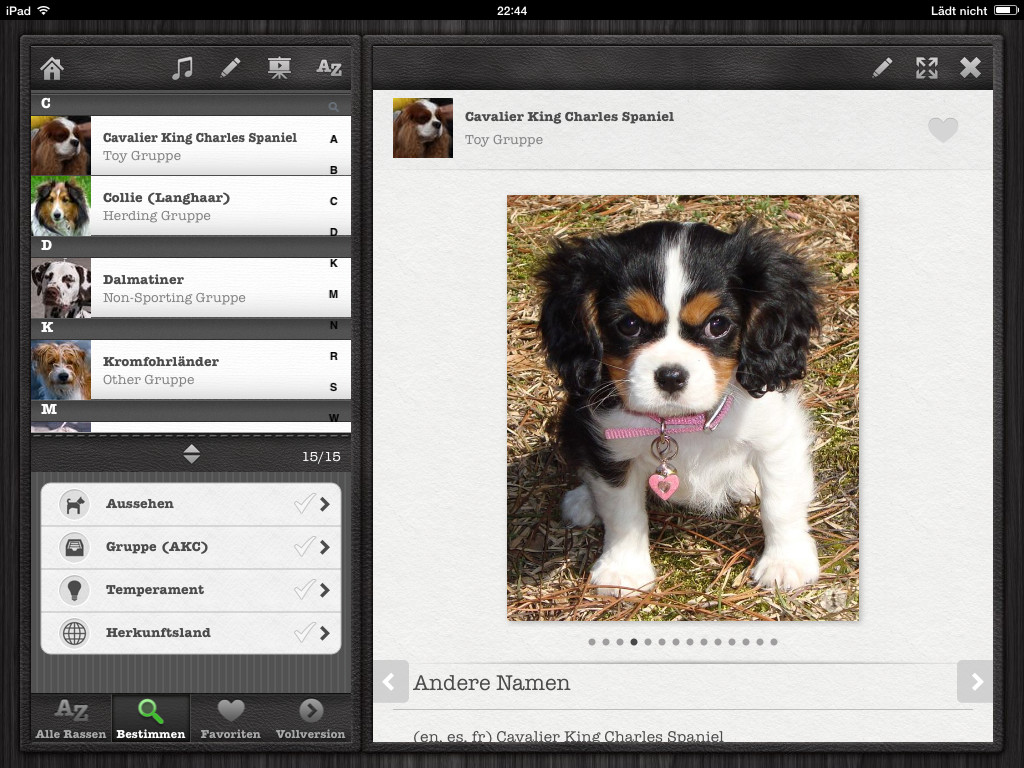This screenshot has height=768, width=1024.
Task: Switch to the Favoriten tab
Action: coord(231,719)
